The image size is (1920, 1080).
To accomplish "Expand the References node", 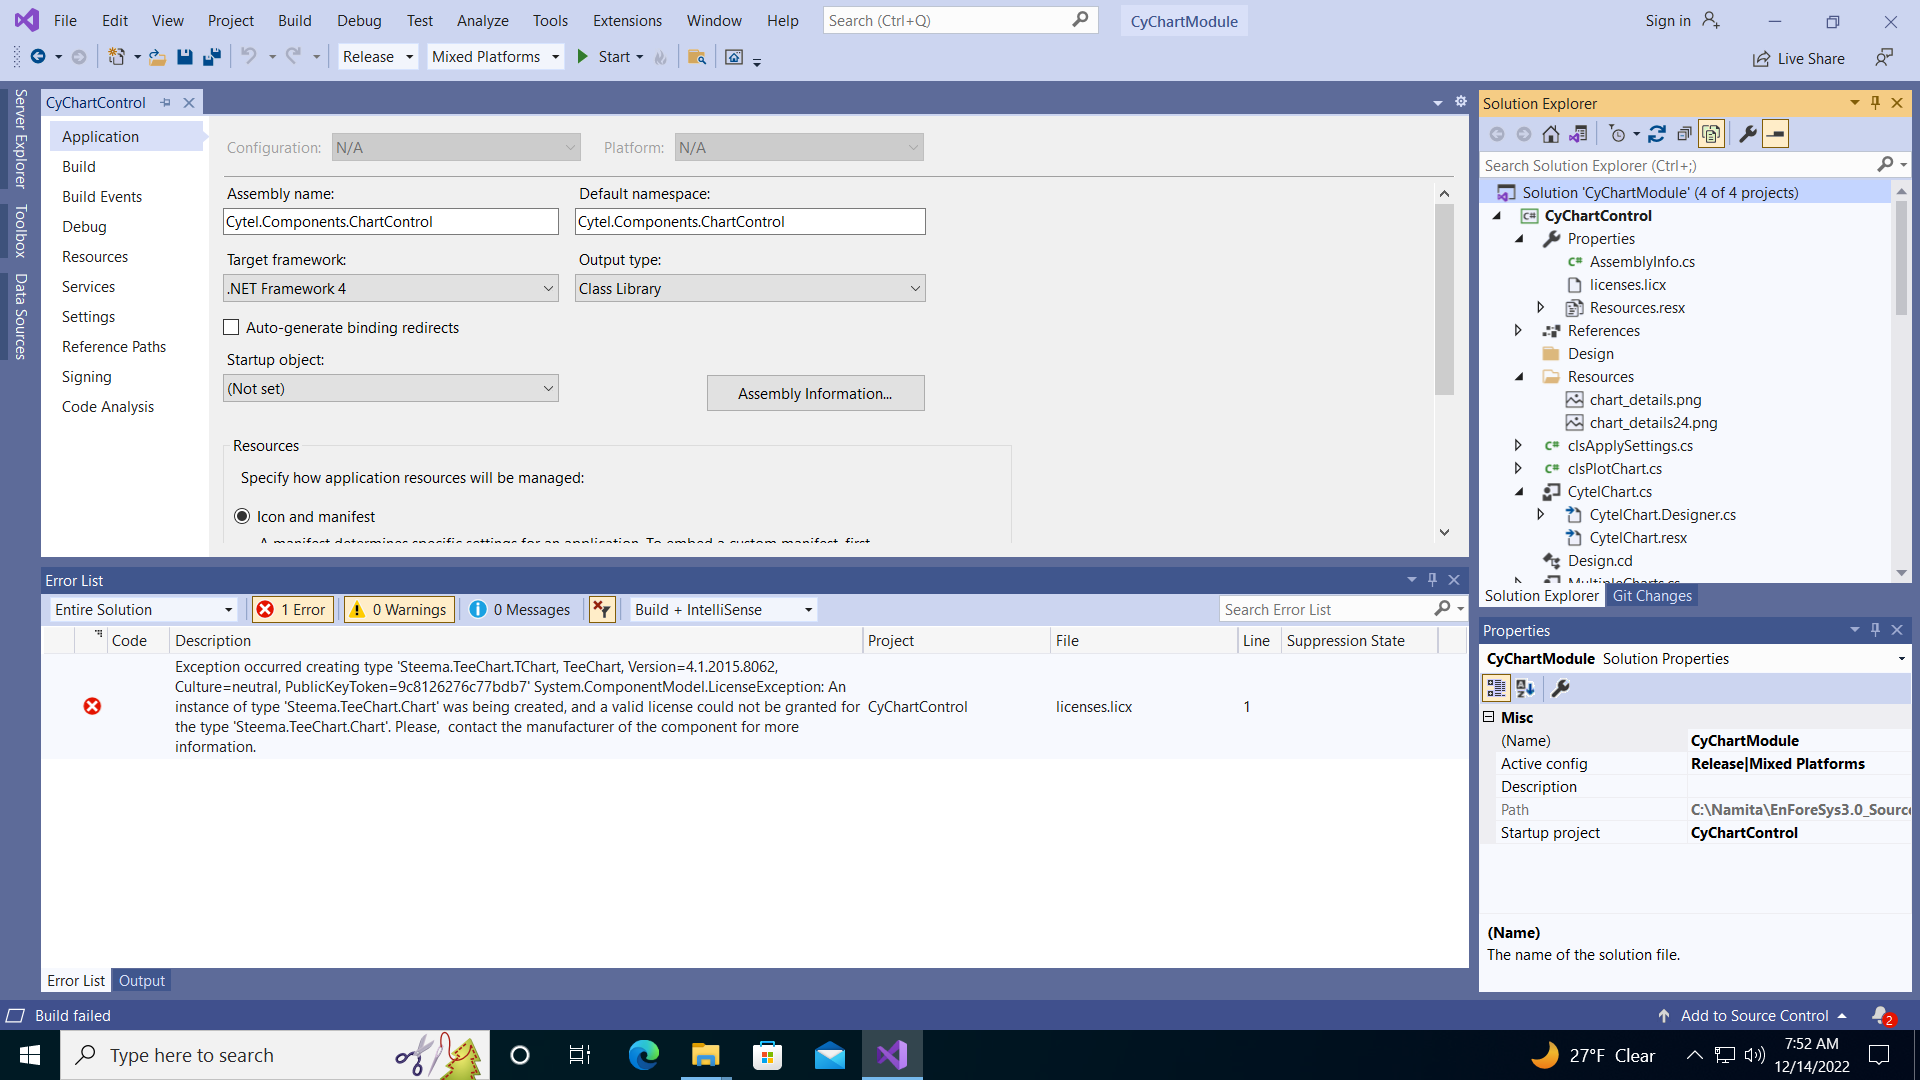I will click(x=1519, y=330).
